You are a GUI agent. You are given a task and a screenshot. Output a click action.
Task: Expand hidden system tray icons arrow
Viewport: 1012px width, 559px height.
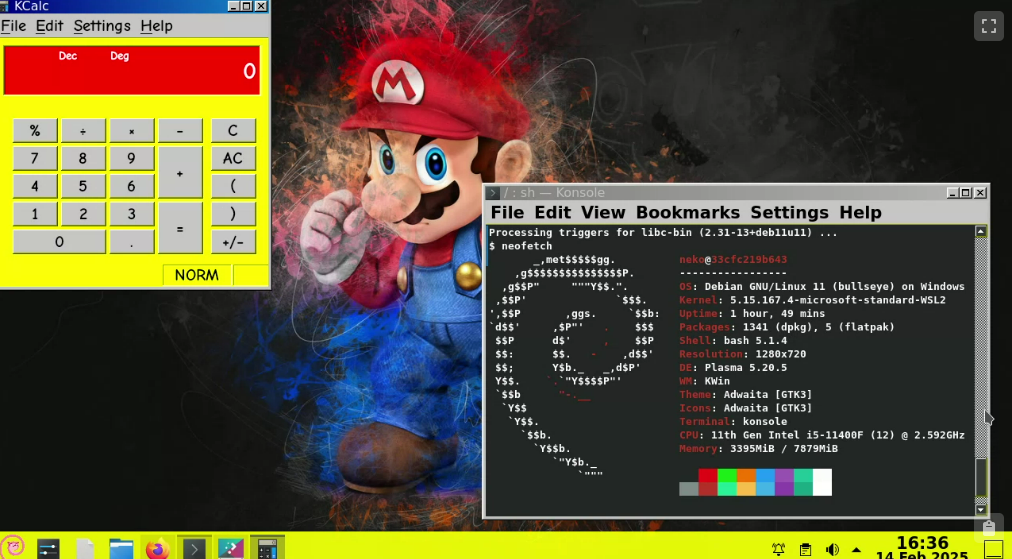click(856, 550)
